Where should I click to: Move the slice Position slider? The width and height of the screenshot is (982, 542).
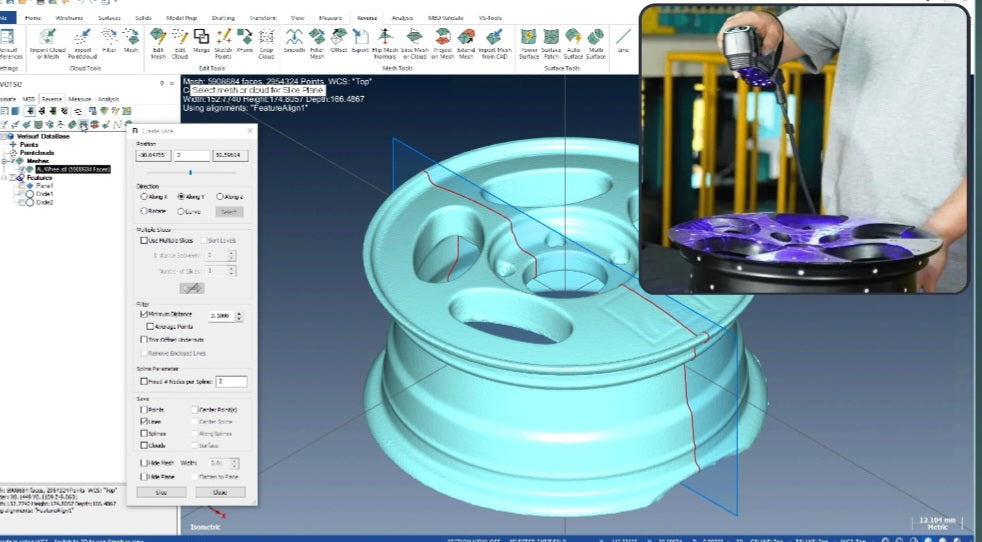pyautogui.click(x=190, y=172)
